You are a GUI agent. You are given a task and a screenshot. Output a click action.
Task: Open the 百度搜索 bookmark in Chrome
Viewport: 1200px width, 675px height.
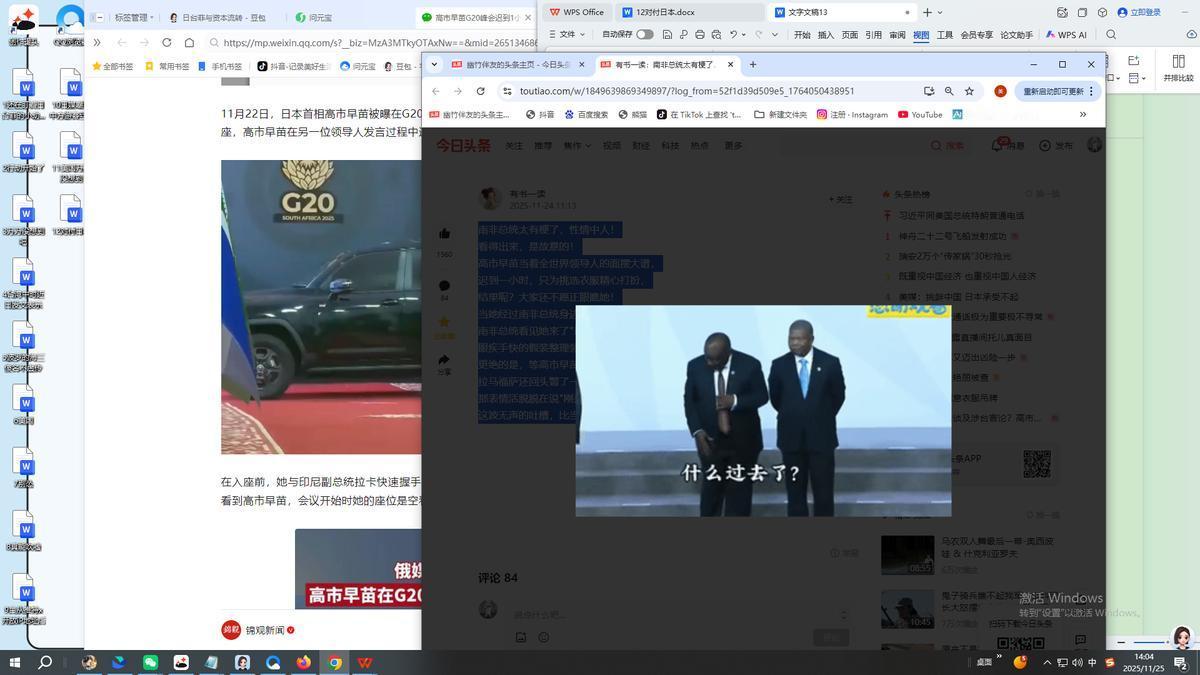click(585, 115)
